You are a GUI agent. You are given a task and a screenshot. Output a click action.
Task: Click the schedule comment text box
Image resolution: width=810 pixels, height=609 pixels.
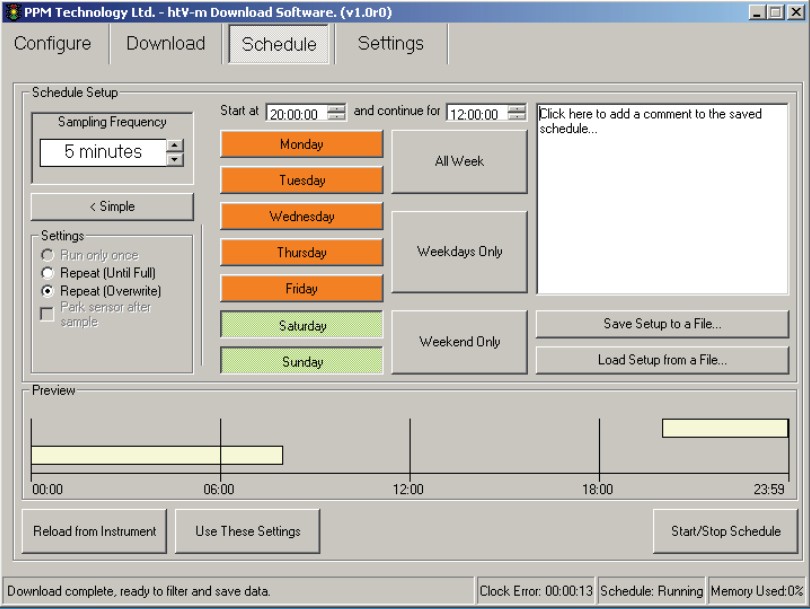coord(662,200)
